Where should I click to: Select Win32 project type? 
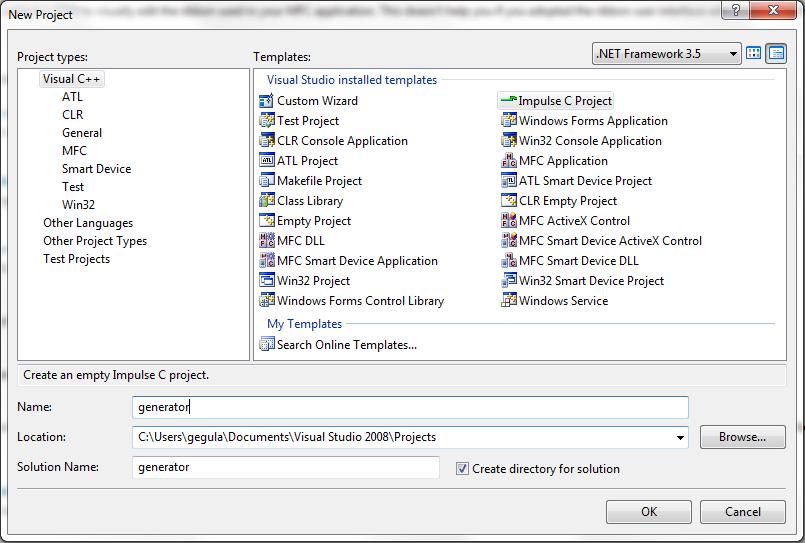tap(78, 205)
